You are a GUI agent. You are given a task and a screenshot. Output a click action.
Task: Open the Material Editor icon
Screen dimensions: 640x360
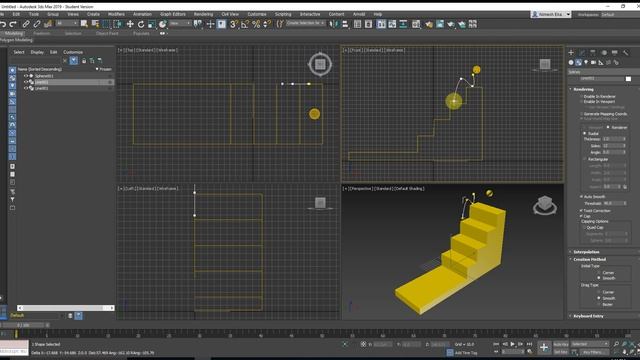point(416,24)
